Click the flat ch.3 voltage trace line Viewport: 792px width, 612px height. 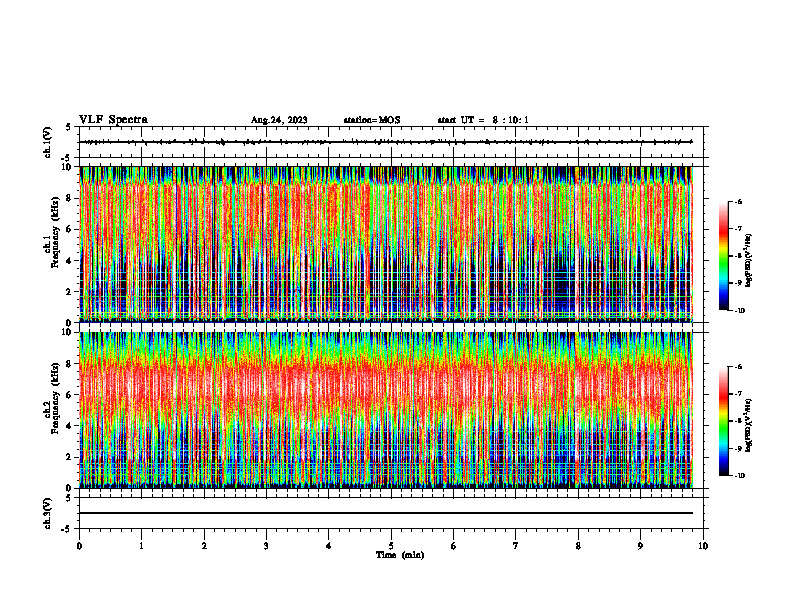coord(386,513)
